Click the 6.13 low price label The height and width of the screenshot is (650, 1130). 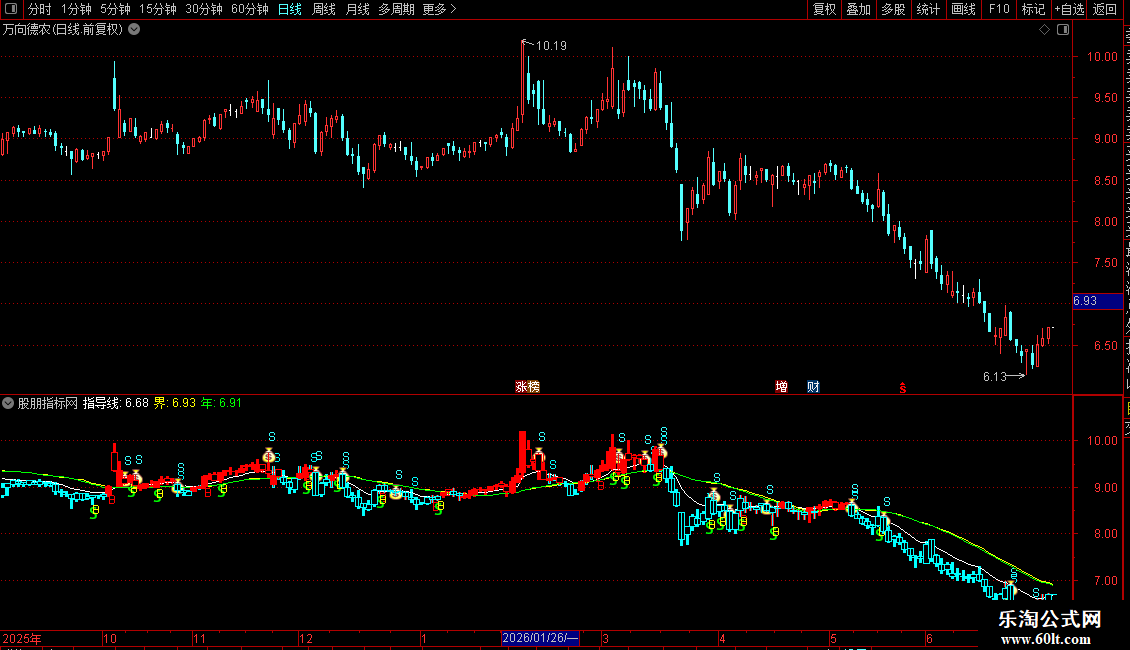tap(995, 376)
